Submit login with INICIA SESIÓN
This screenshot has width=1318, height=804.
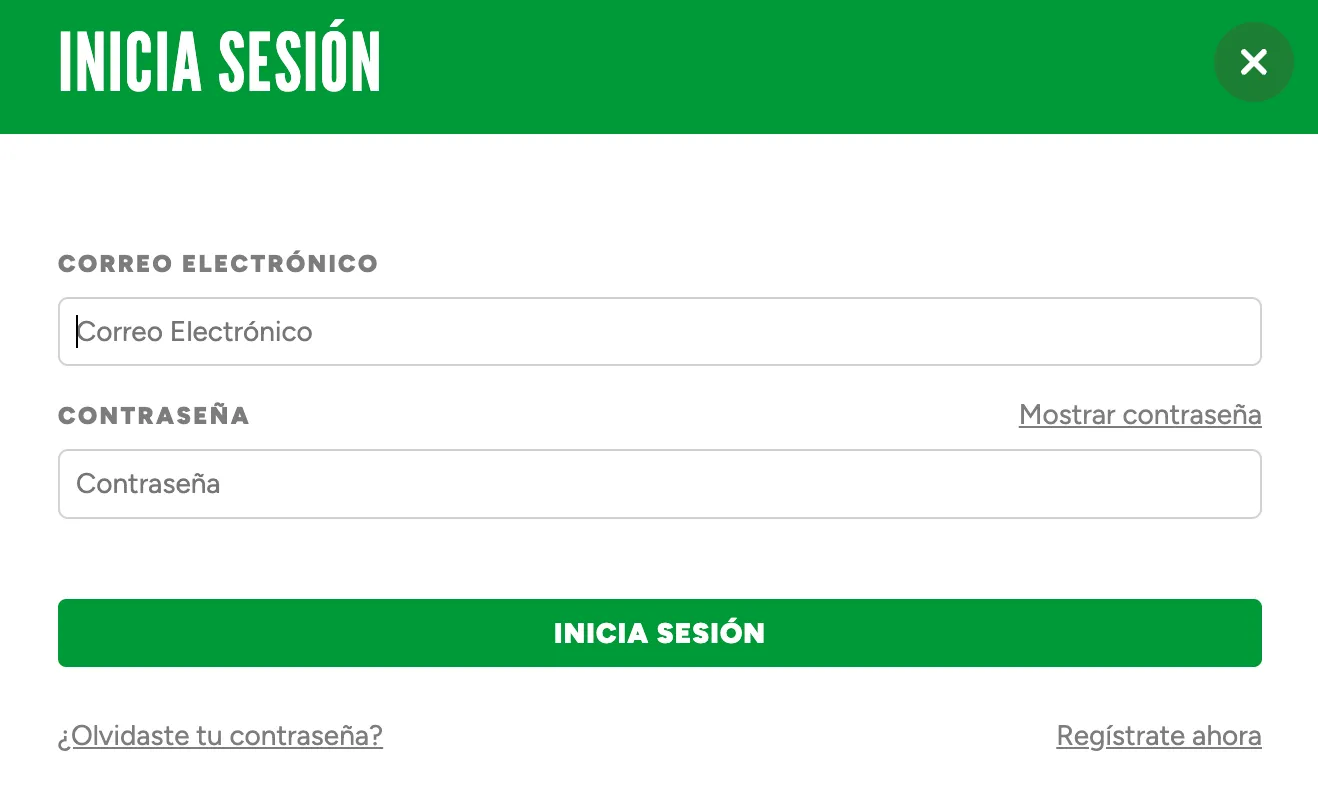pos(659,632)
